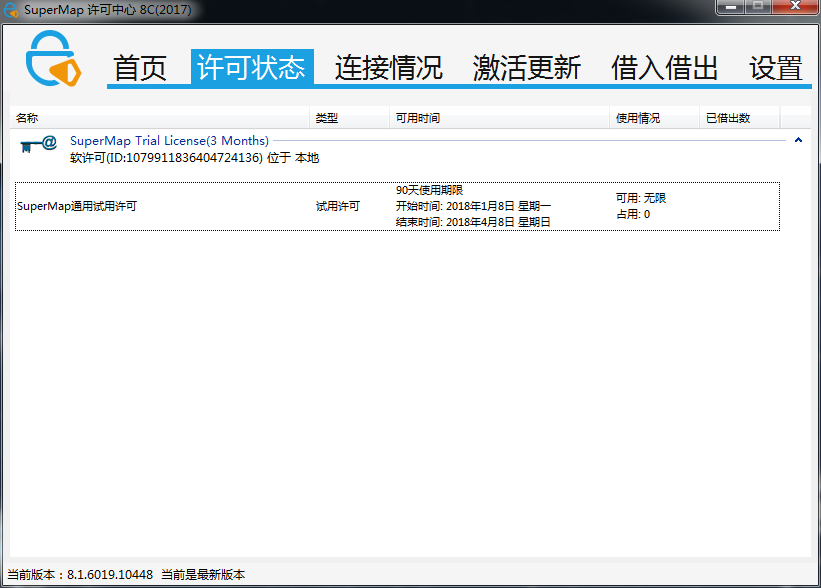Click the 当前是最新版本 status text
This screenshot has height=588, width=821.
point(203,575)
